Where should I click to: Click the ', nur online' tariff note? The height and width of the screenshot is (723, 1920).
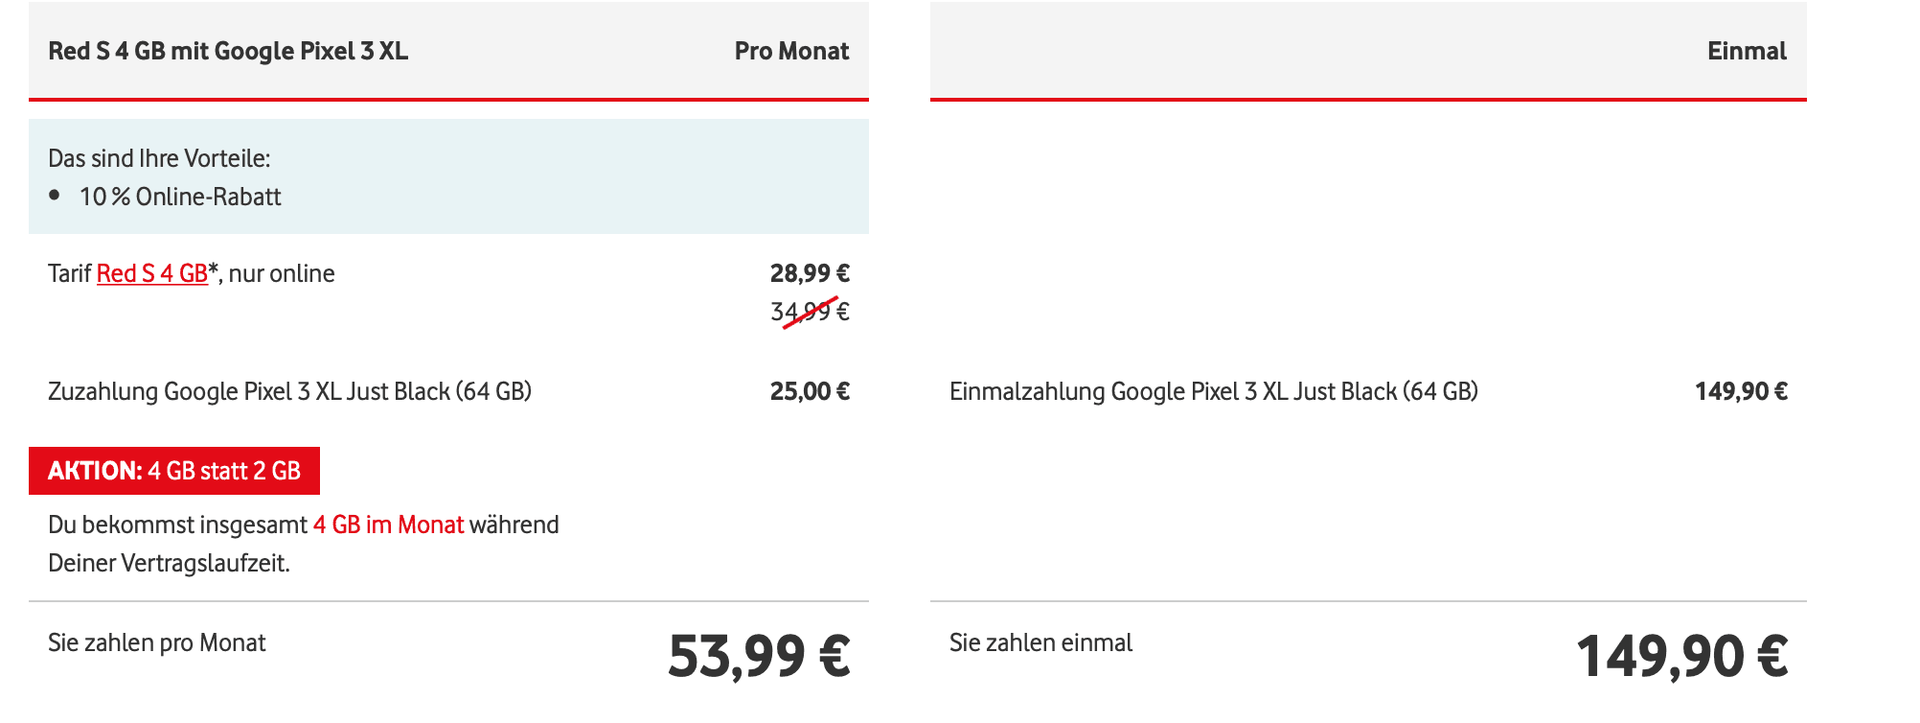277,273
